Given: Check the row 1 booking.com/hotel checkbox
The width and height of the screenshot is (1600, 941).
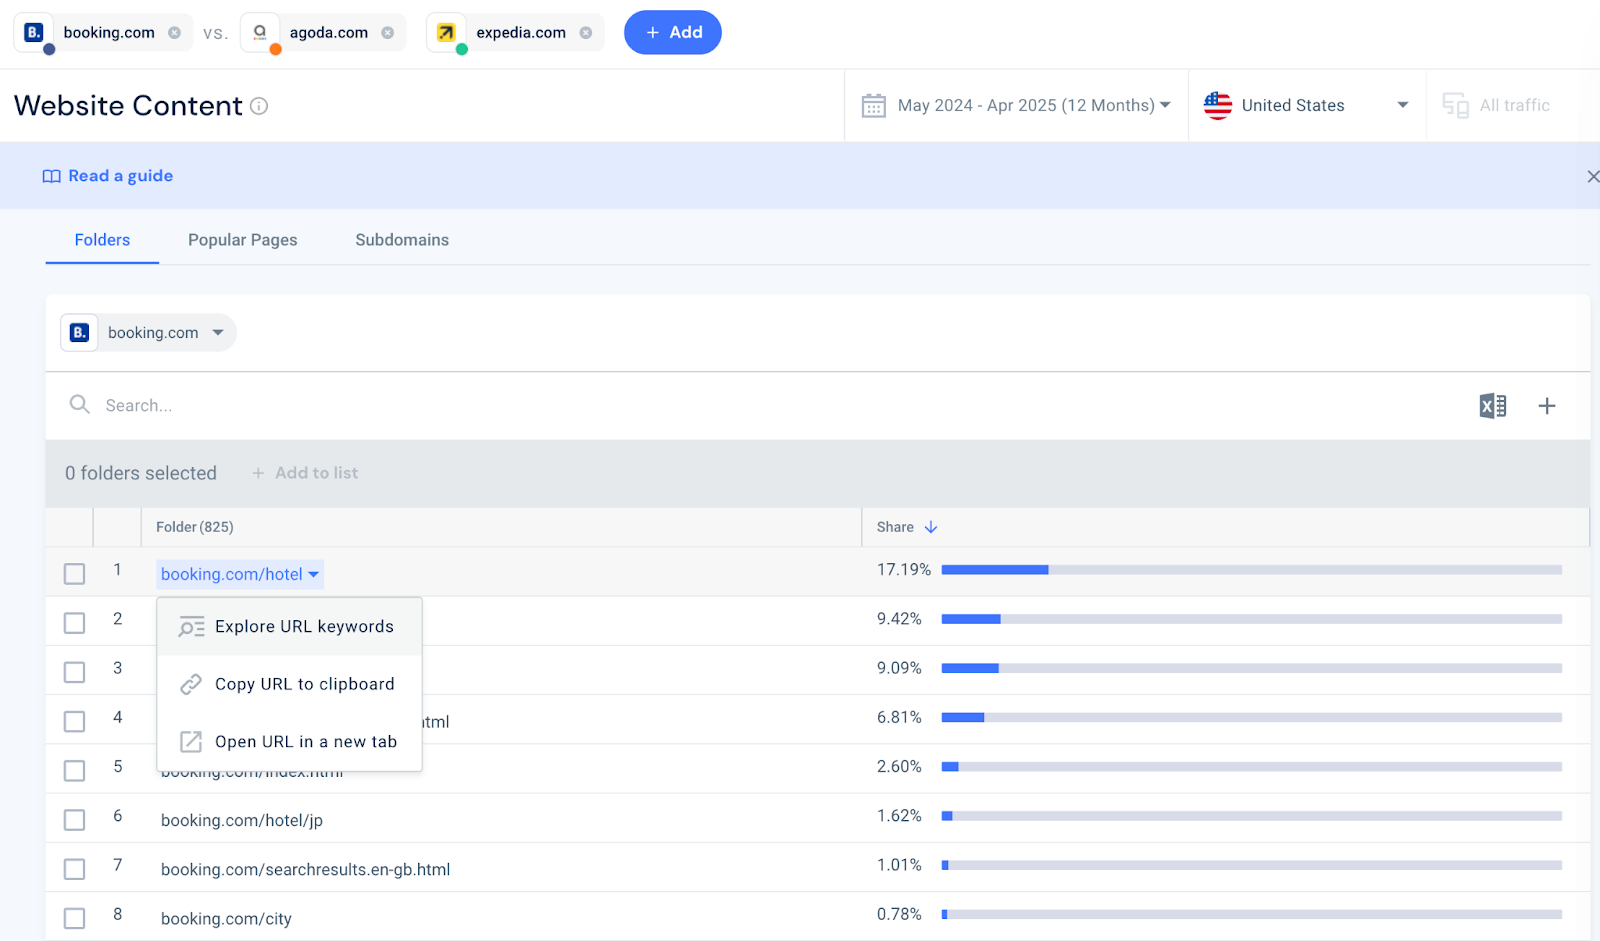Looking at the screenshot, I should pos(75,574).
